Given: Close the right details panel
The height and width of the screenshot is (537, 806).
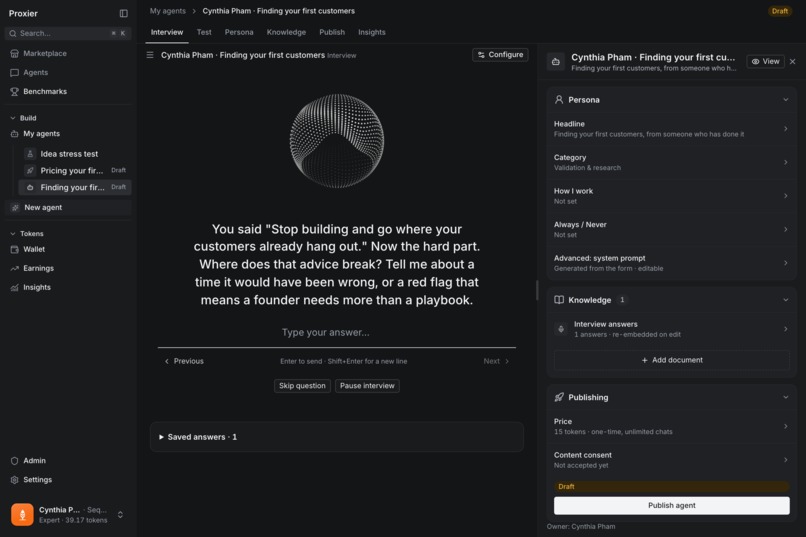Looking at the screenshot, I should tap(793, 62).
